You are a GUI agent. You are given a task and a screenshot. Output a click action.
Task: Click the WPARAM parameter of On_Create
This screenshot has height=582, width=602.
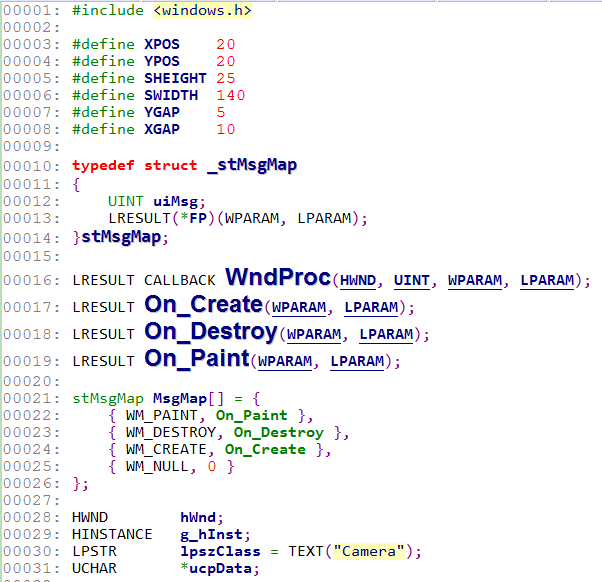click(299, 308)
